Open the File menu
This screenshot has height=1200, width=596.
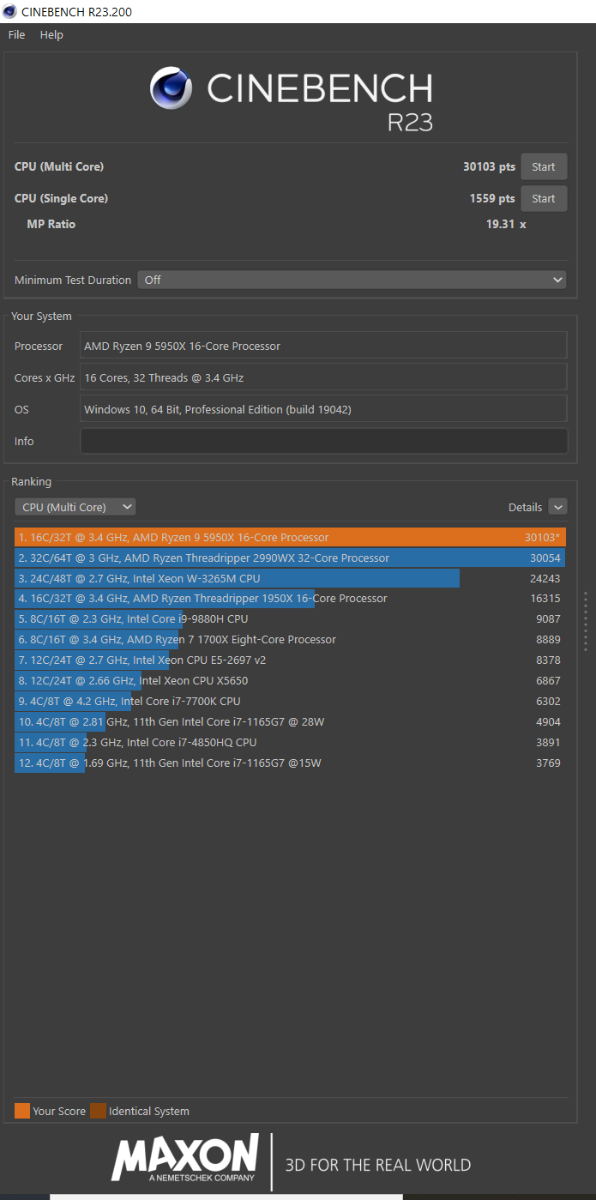16,35
